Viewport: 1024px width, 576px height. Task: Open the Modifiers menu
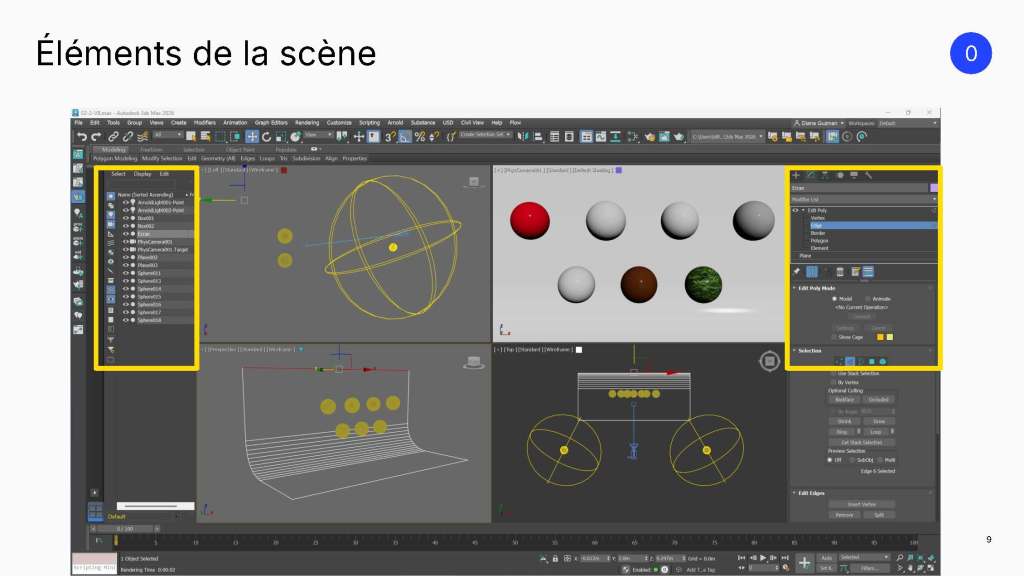pyautogui.click(x=204, y=123)
